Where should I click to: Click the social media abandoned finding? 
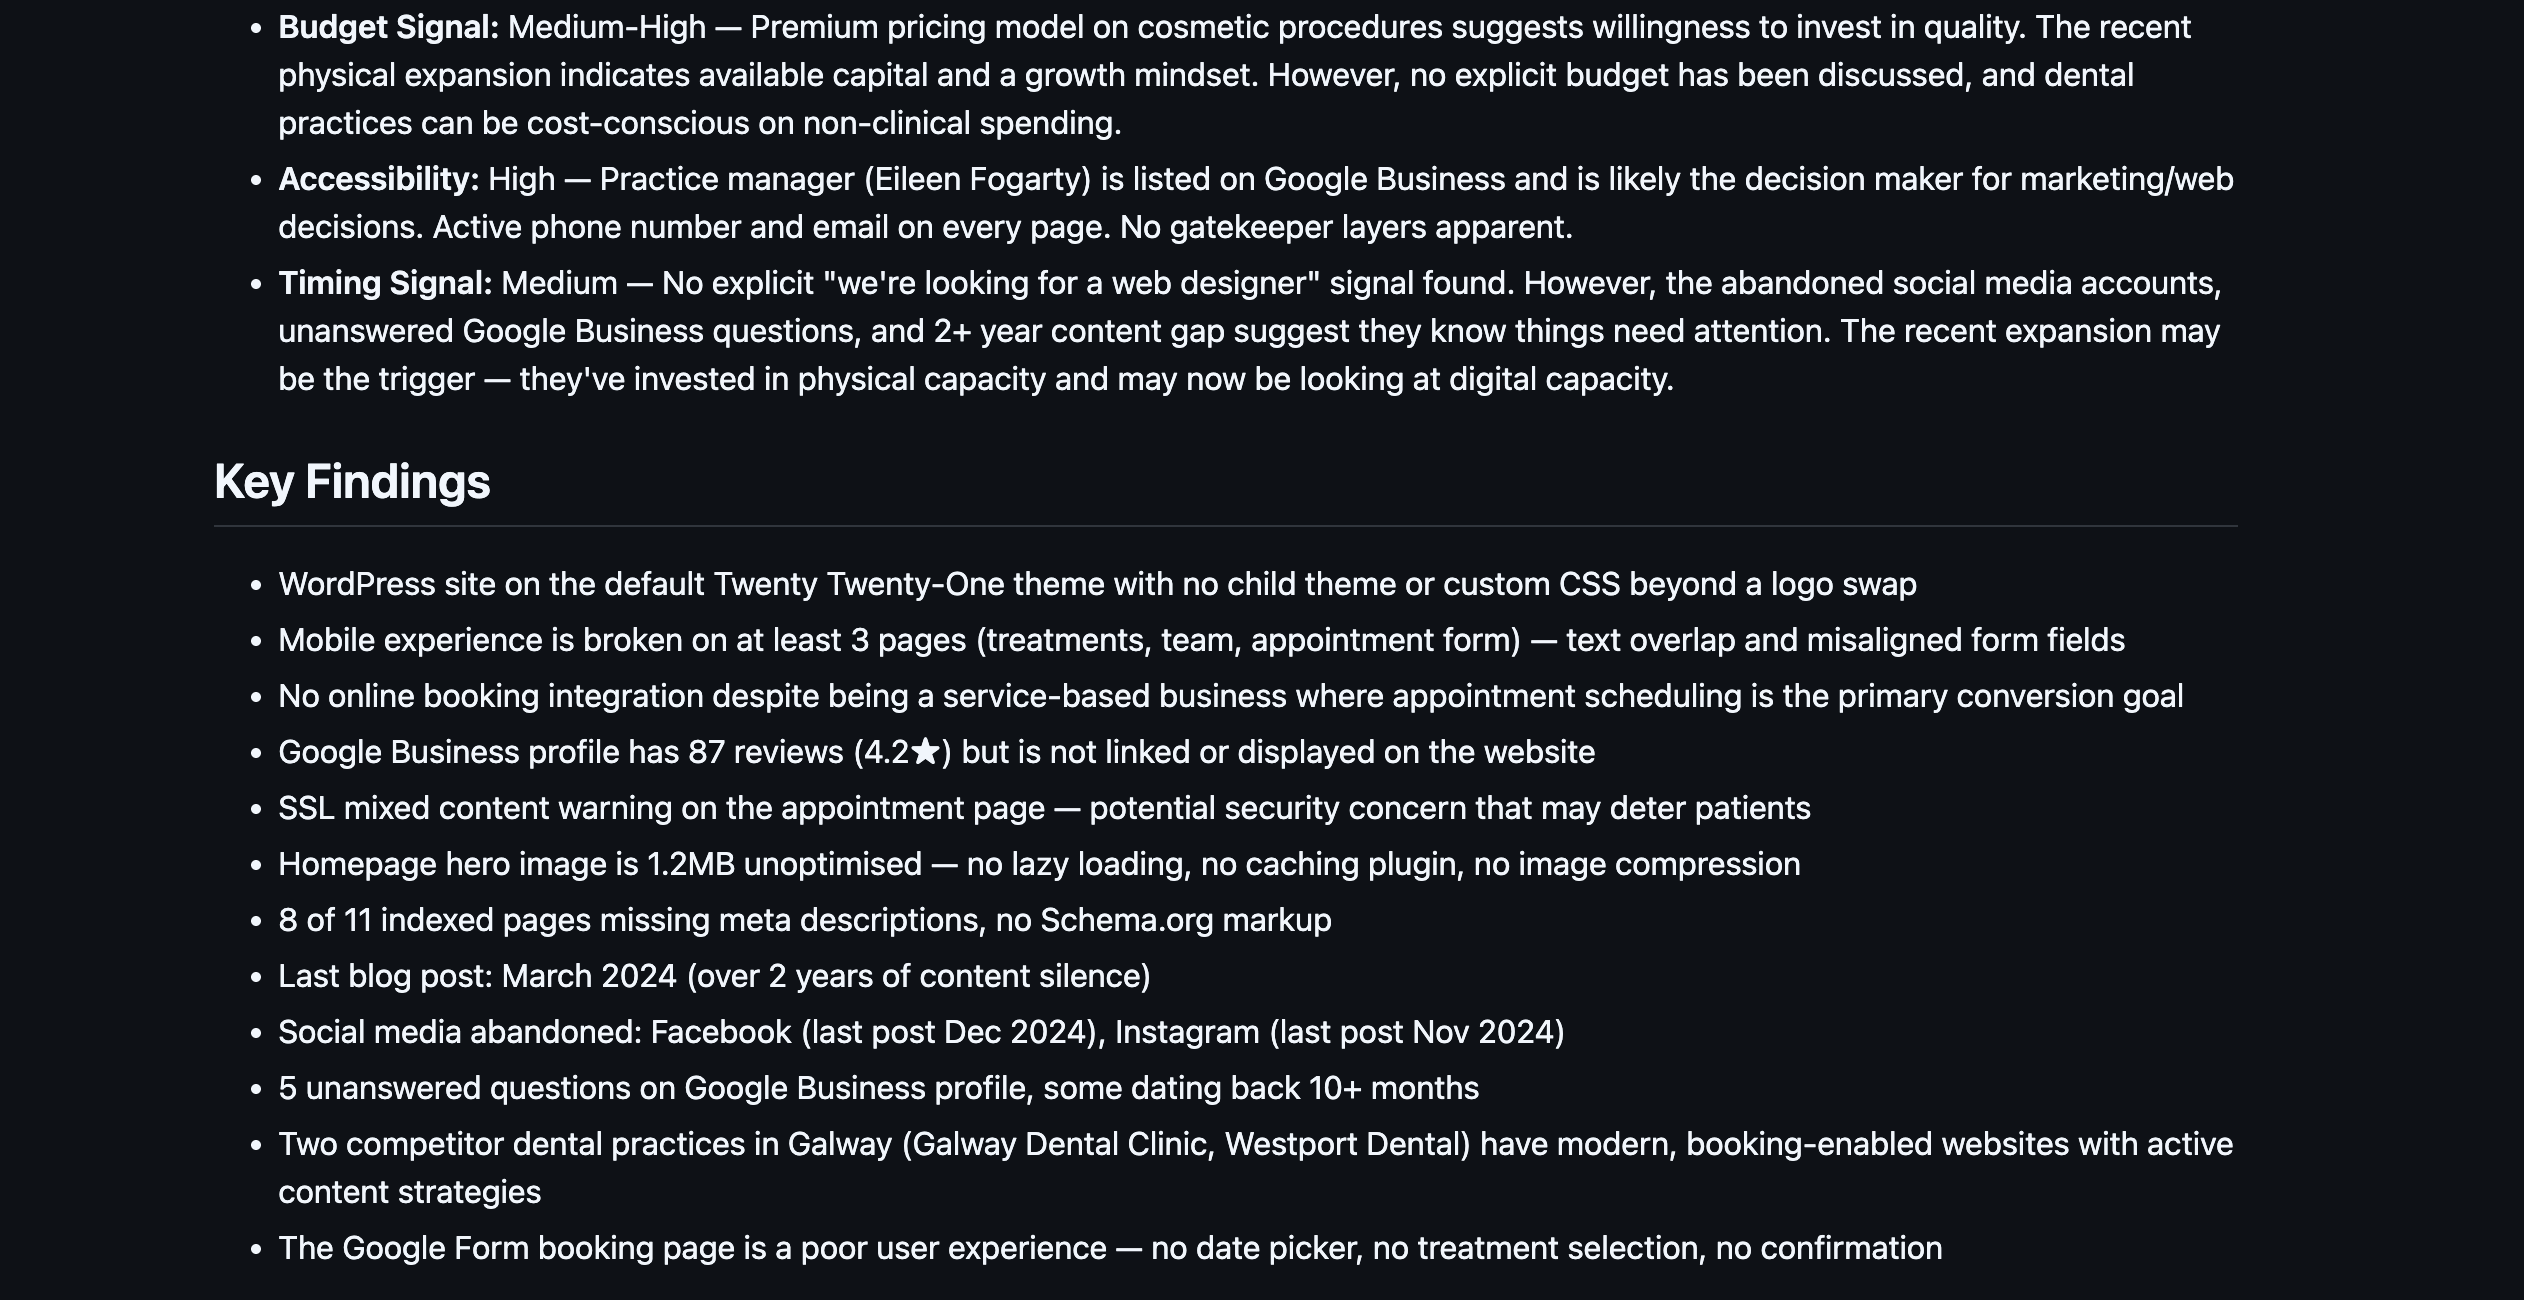click(x=921, y=1032)
